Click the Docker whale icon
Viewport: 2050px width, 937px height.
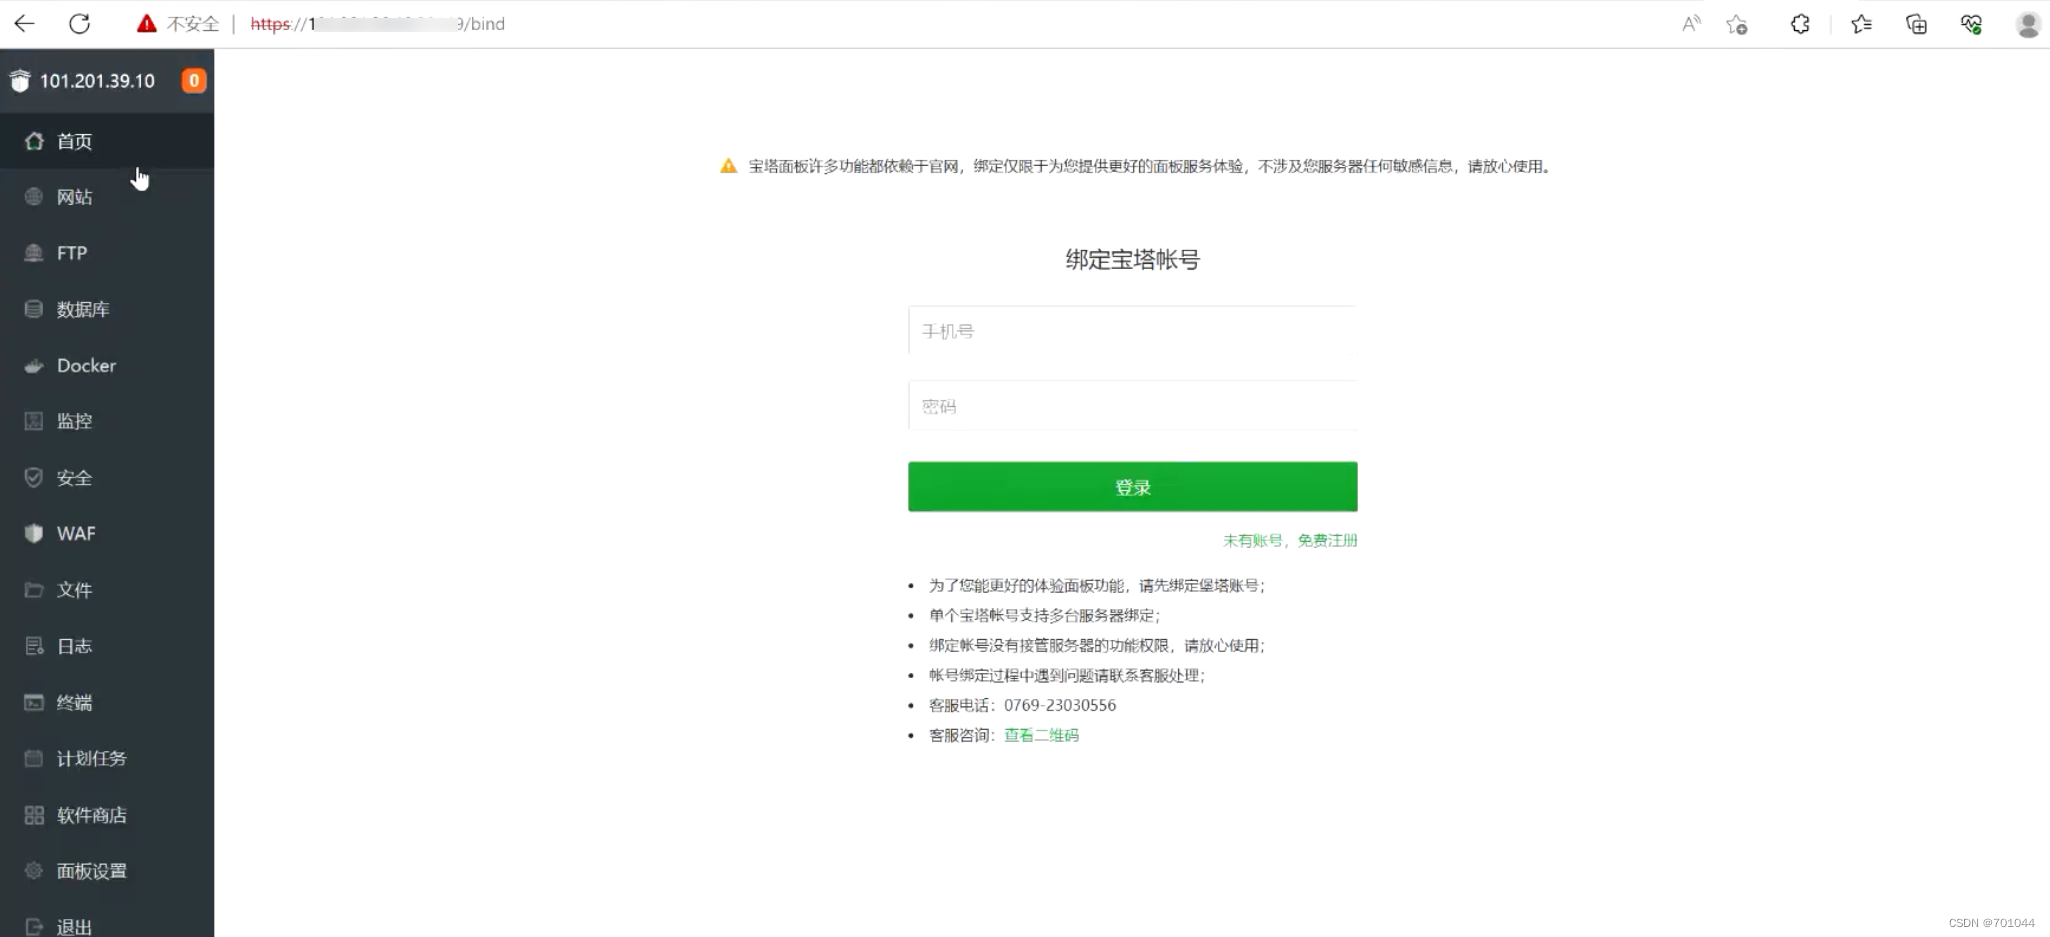[34, 366]
